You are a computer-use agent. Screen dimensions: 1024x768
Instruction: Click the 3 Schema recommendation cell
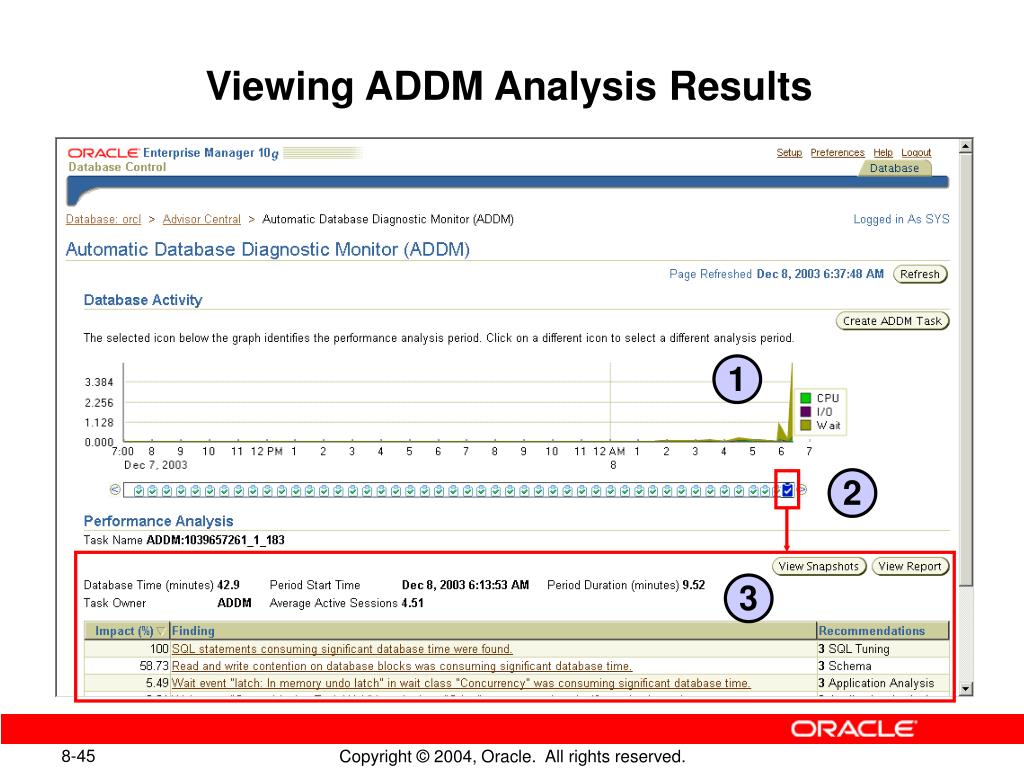[882, 665]
